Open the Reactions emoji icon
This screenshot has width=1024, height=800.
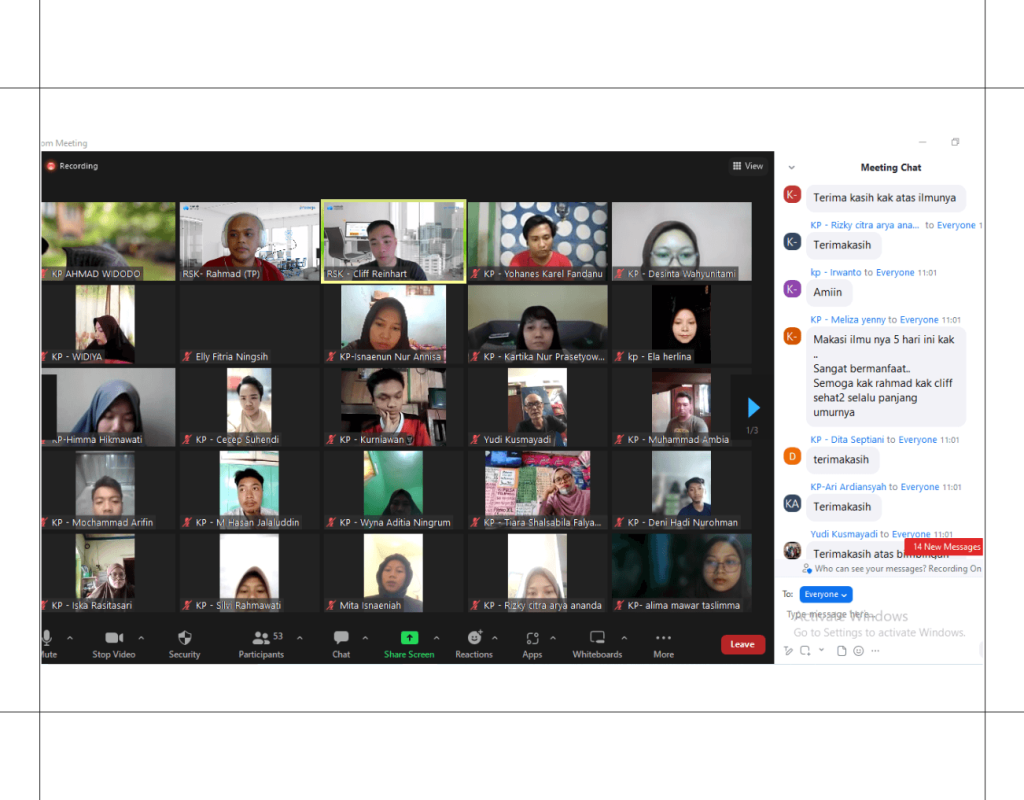[x=474, y=638]
